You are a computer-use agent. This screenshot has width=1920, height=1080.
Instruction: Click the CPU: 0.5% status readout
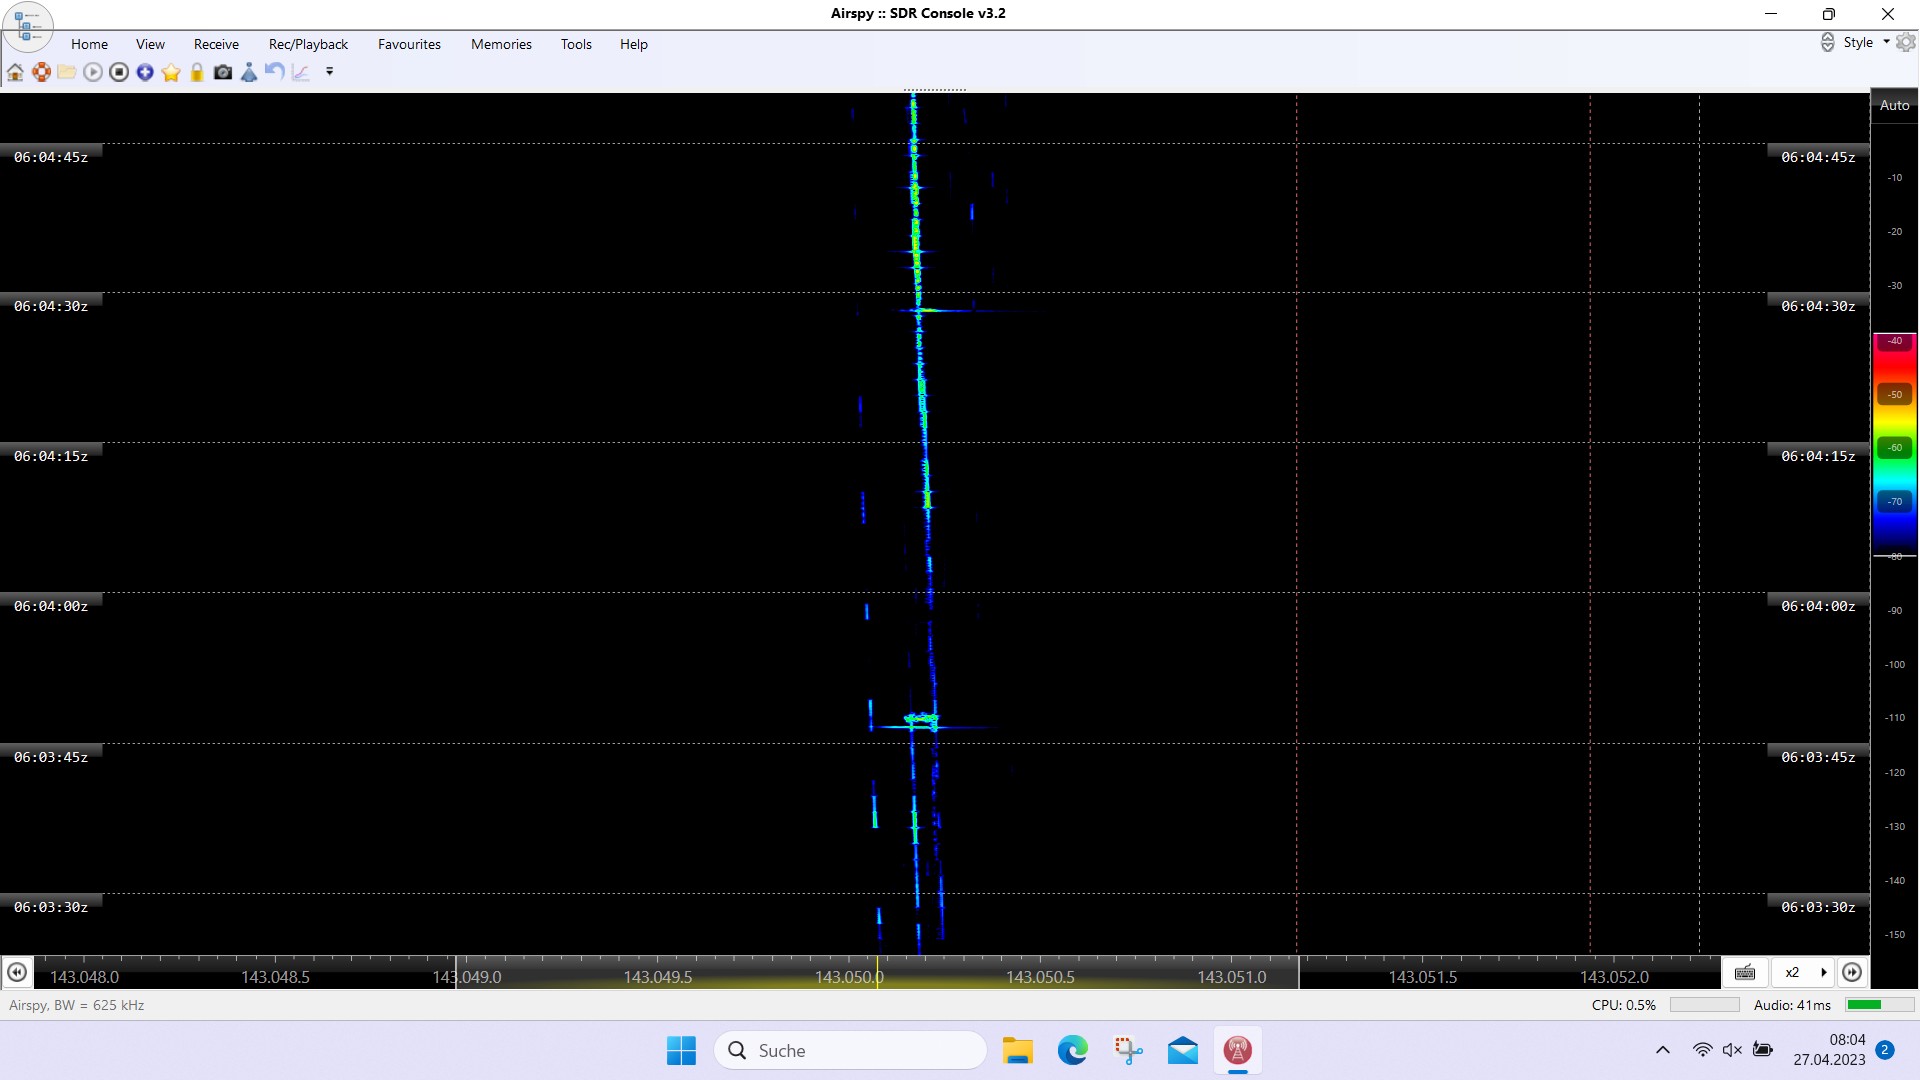click(x=1624, y=1005)
